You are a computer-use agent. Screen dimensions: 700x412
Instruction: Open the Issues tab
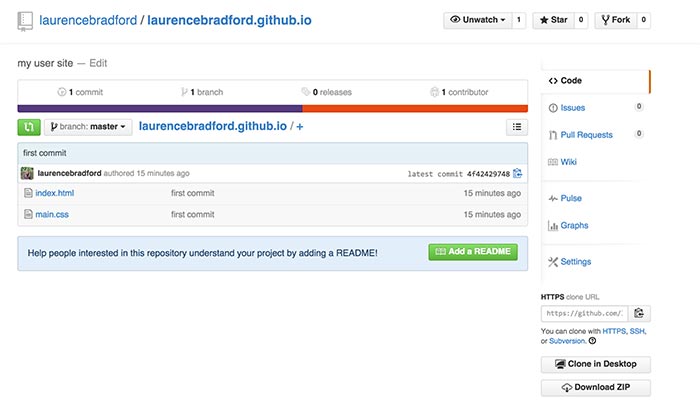point(573,108)
